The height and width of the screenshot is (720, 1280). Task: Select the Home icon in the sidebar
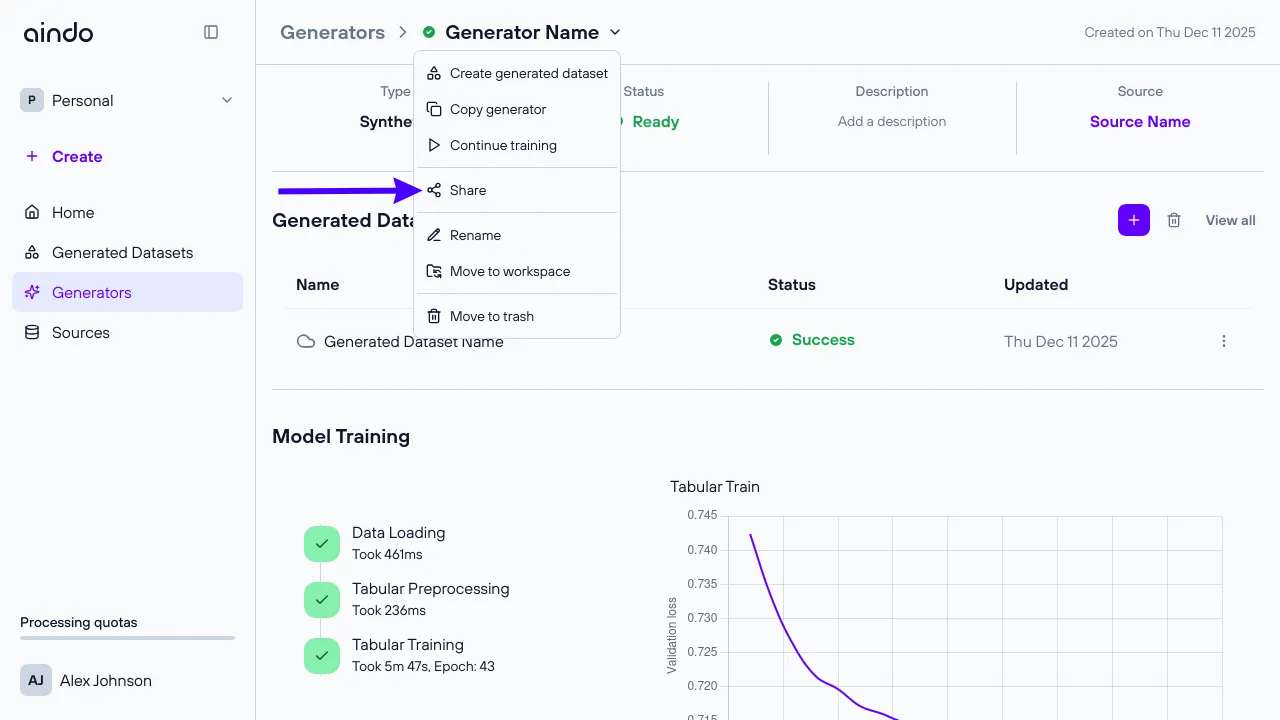(34, 212)
